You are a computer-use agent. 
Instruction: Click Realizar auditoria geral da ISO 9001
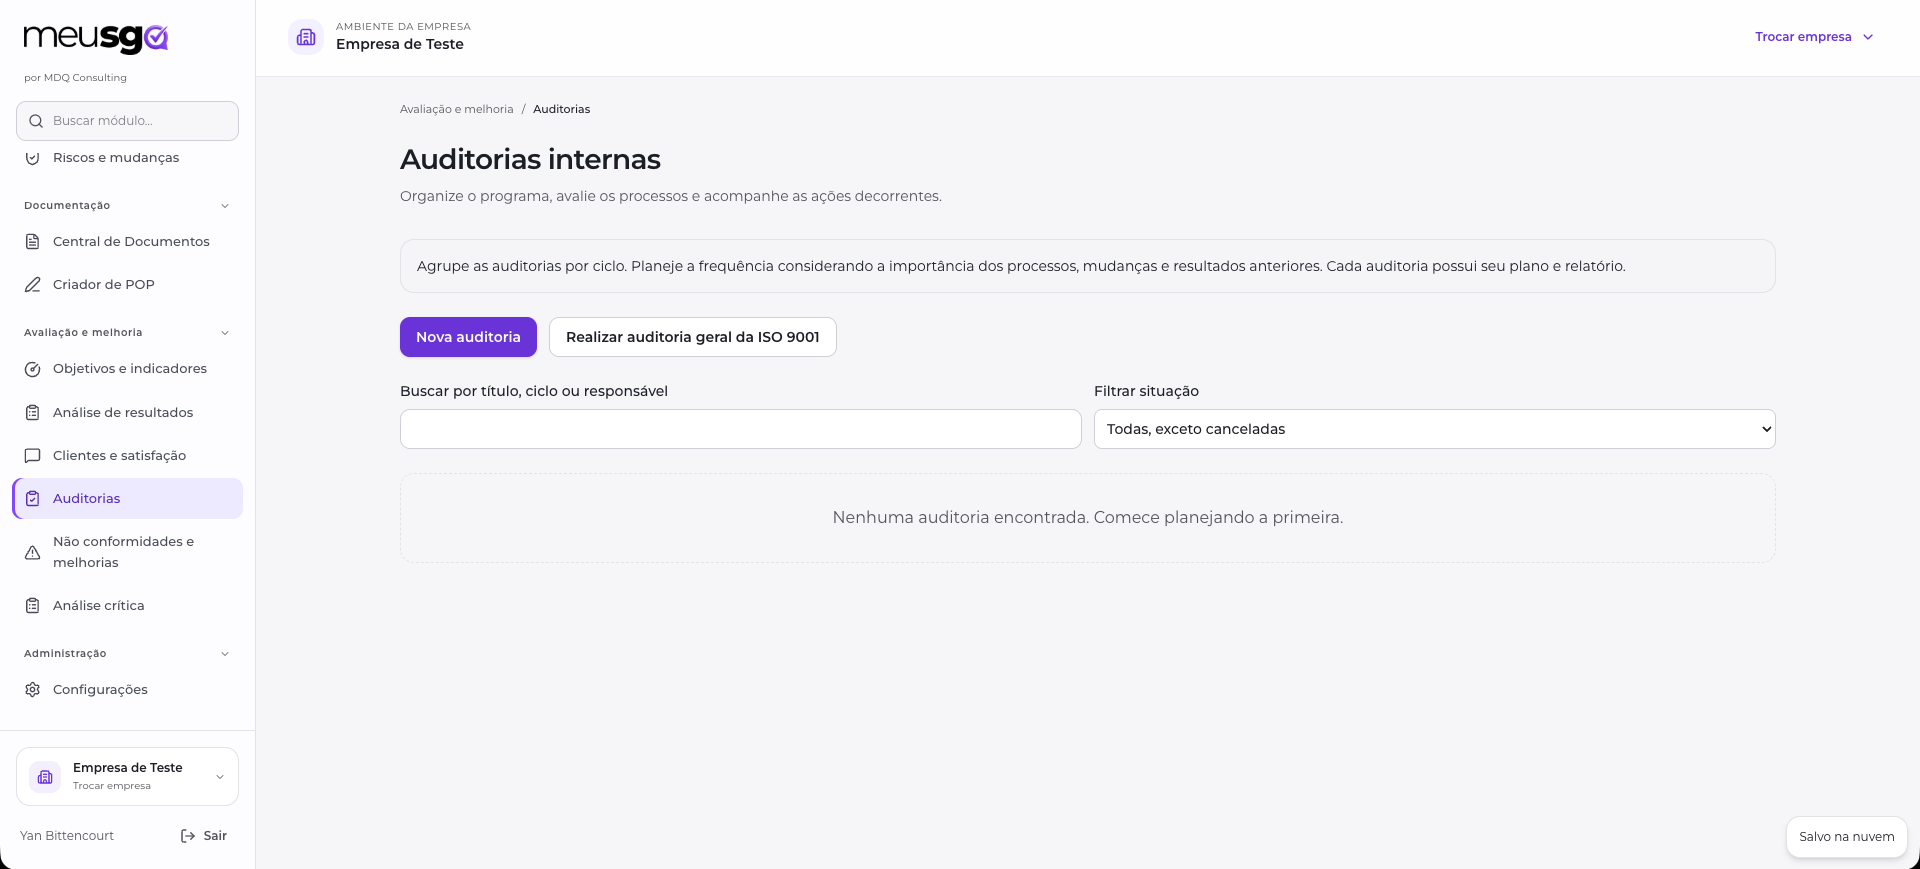[x=693, y=337]
